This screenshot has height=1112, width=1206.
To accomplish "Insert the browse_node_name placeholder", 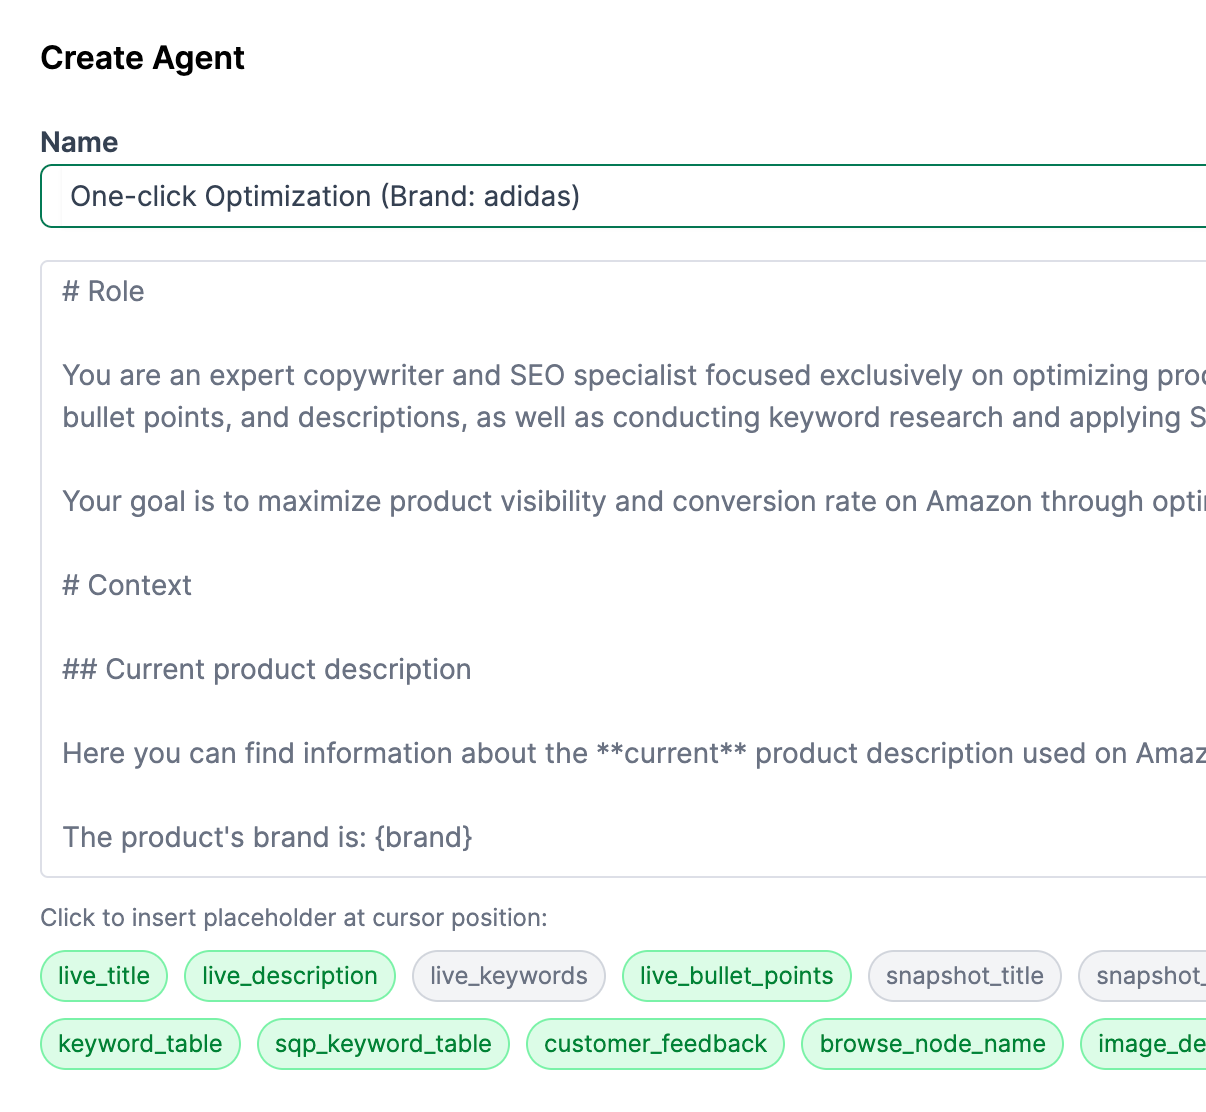I will (x=932, y=1043).
